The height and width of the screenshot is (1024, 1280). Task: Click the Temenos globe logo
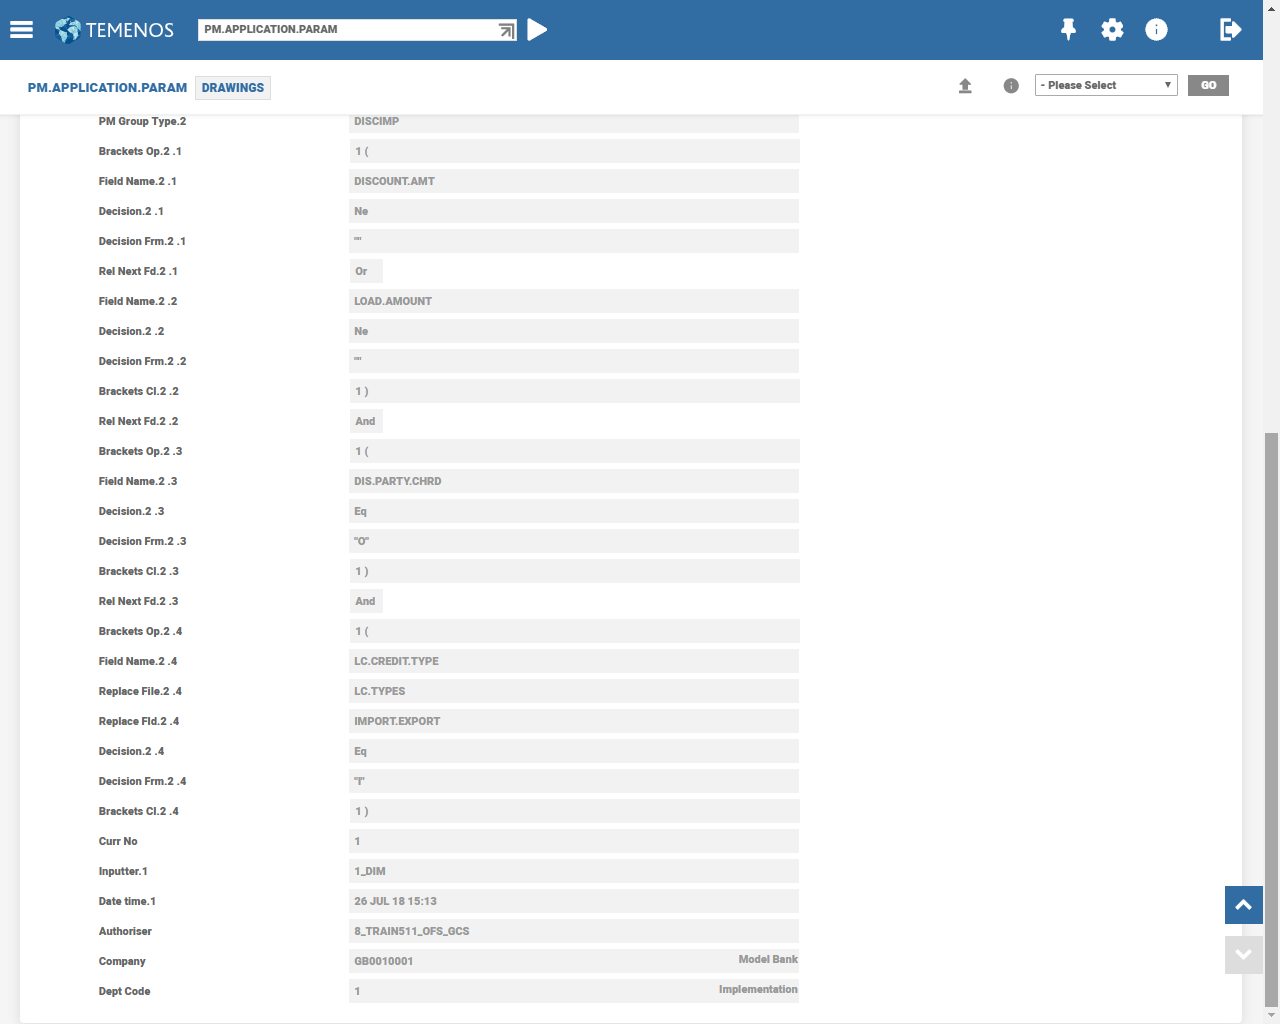pos(68,30)
